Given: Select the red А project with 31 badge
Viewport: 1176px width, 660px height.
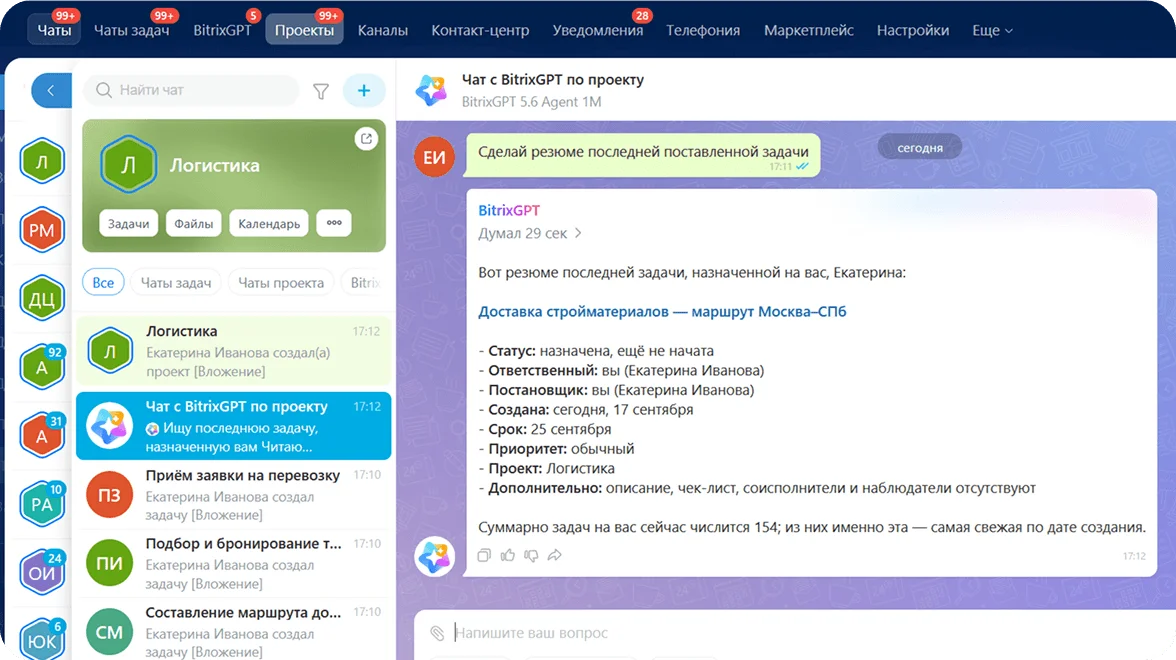Looking at the screenshot, I should tap(42, 436).
